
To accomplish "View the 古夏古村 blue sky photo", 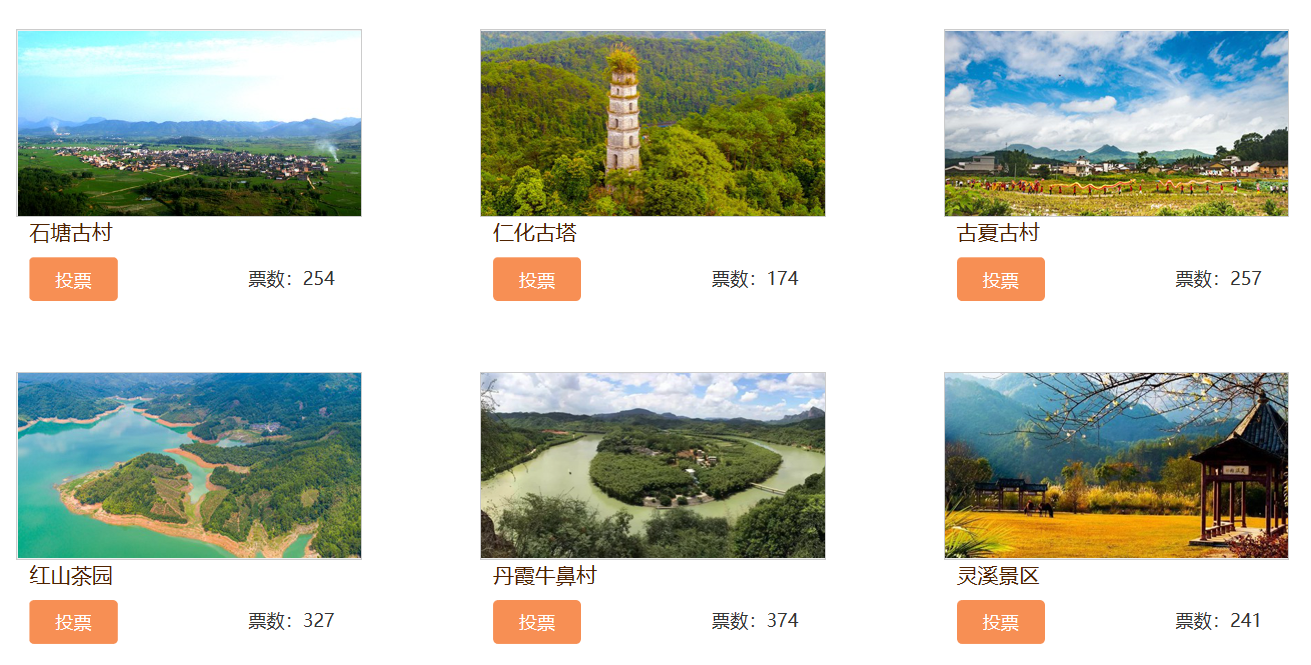I will (1116, 123).
